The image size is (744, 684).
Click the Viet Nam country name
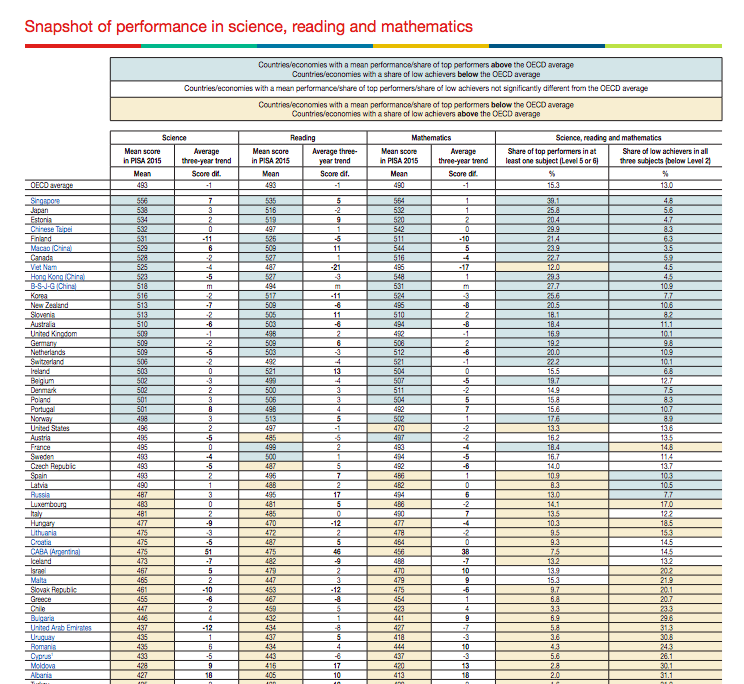pyautogui.click(x=45, y=267)
